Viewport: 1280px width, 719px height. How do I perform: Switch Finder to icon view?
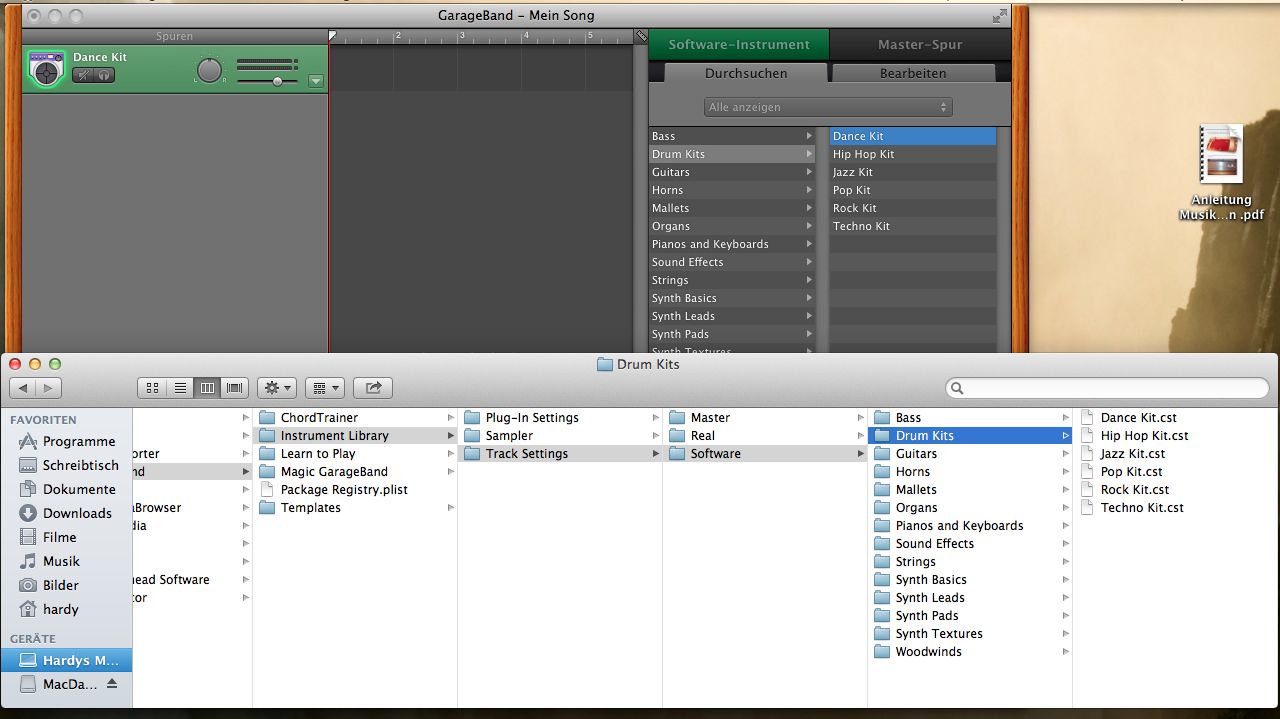[x=152, y=388]
